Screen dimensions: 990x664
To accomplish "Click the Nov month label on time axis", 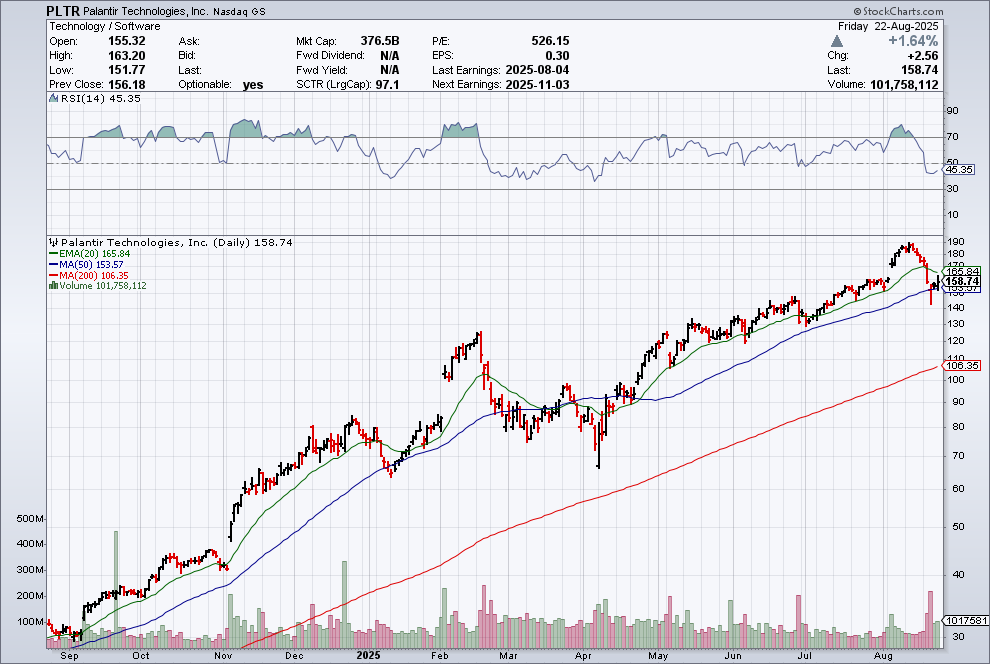I will click(x=224, y=656).
